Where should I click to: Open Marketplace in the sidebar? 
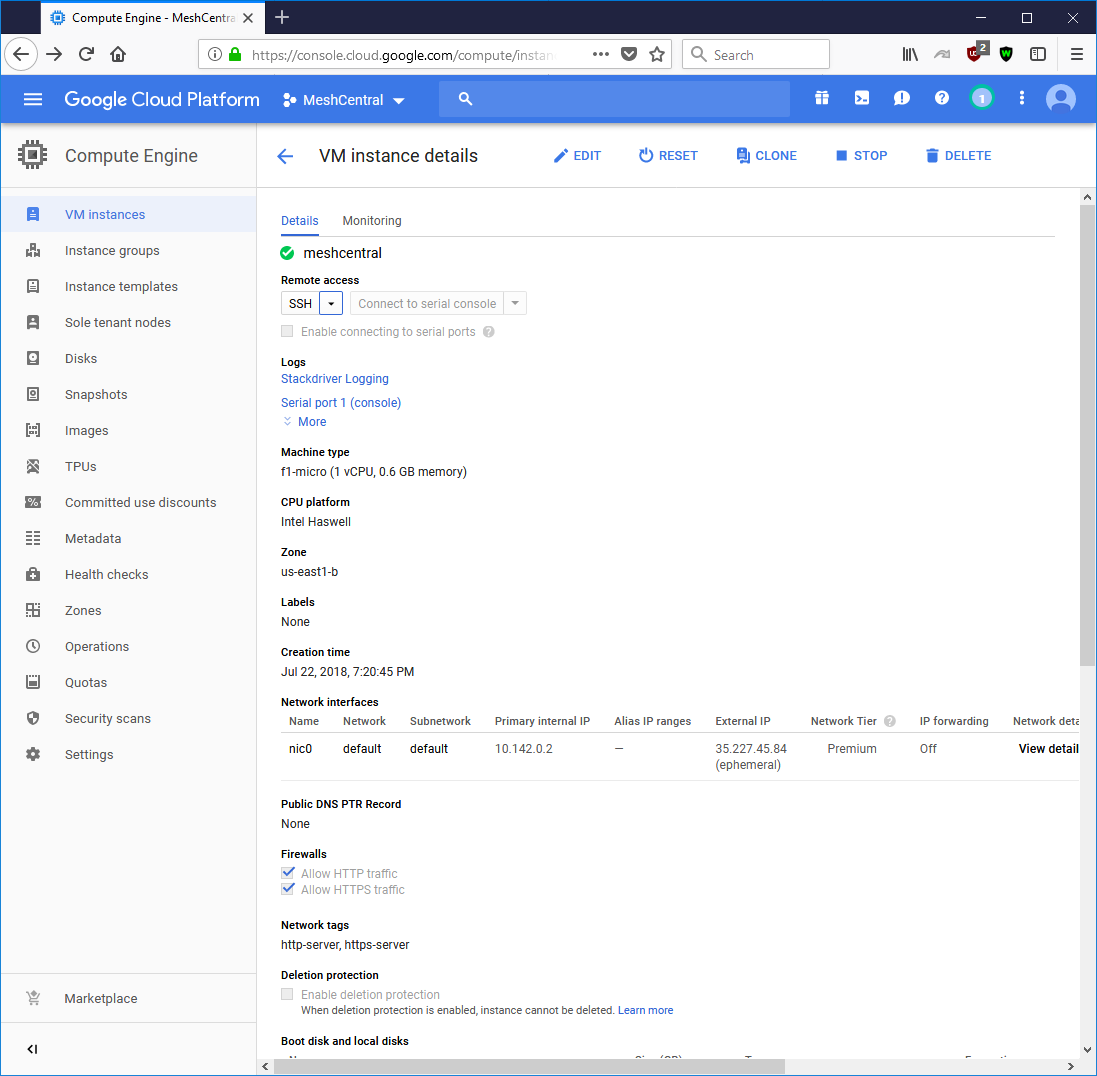[x=129, y=998]
